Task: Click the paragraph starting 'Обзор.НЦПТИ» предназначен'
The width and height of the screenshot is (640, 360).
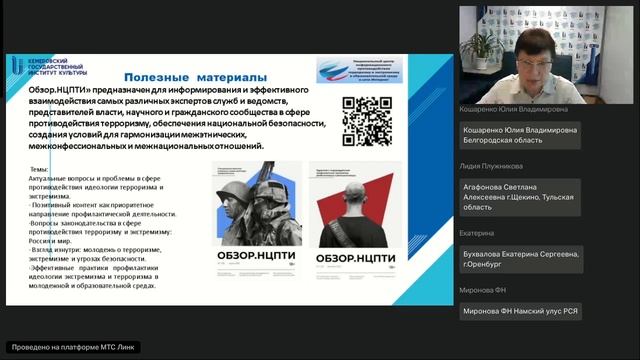Action: [x=177, y=118]
